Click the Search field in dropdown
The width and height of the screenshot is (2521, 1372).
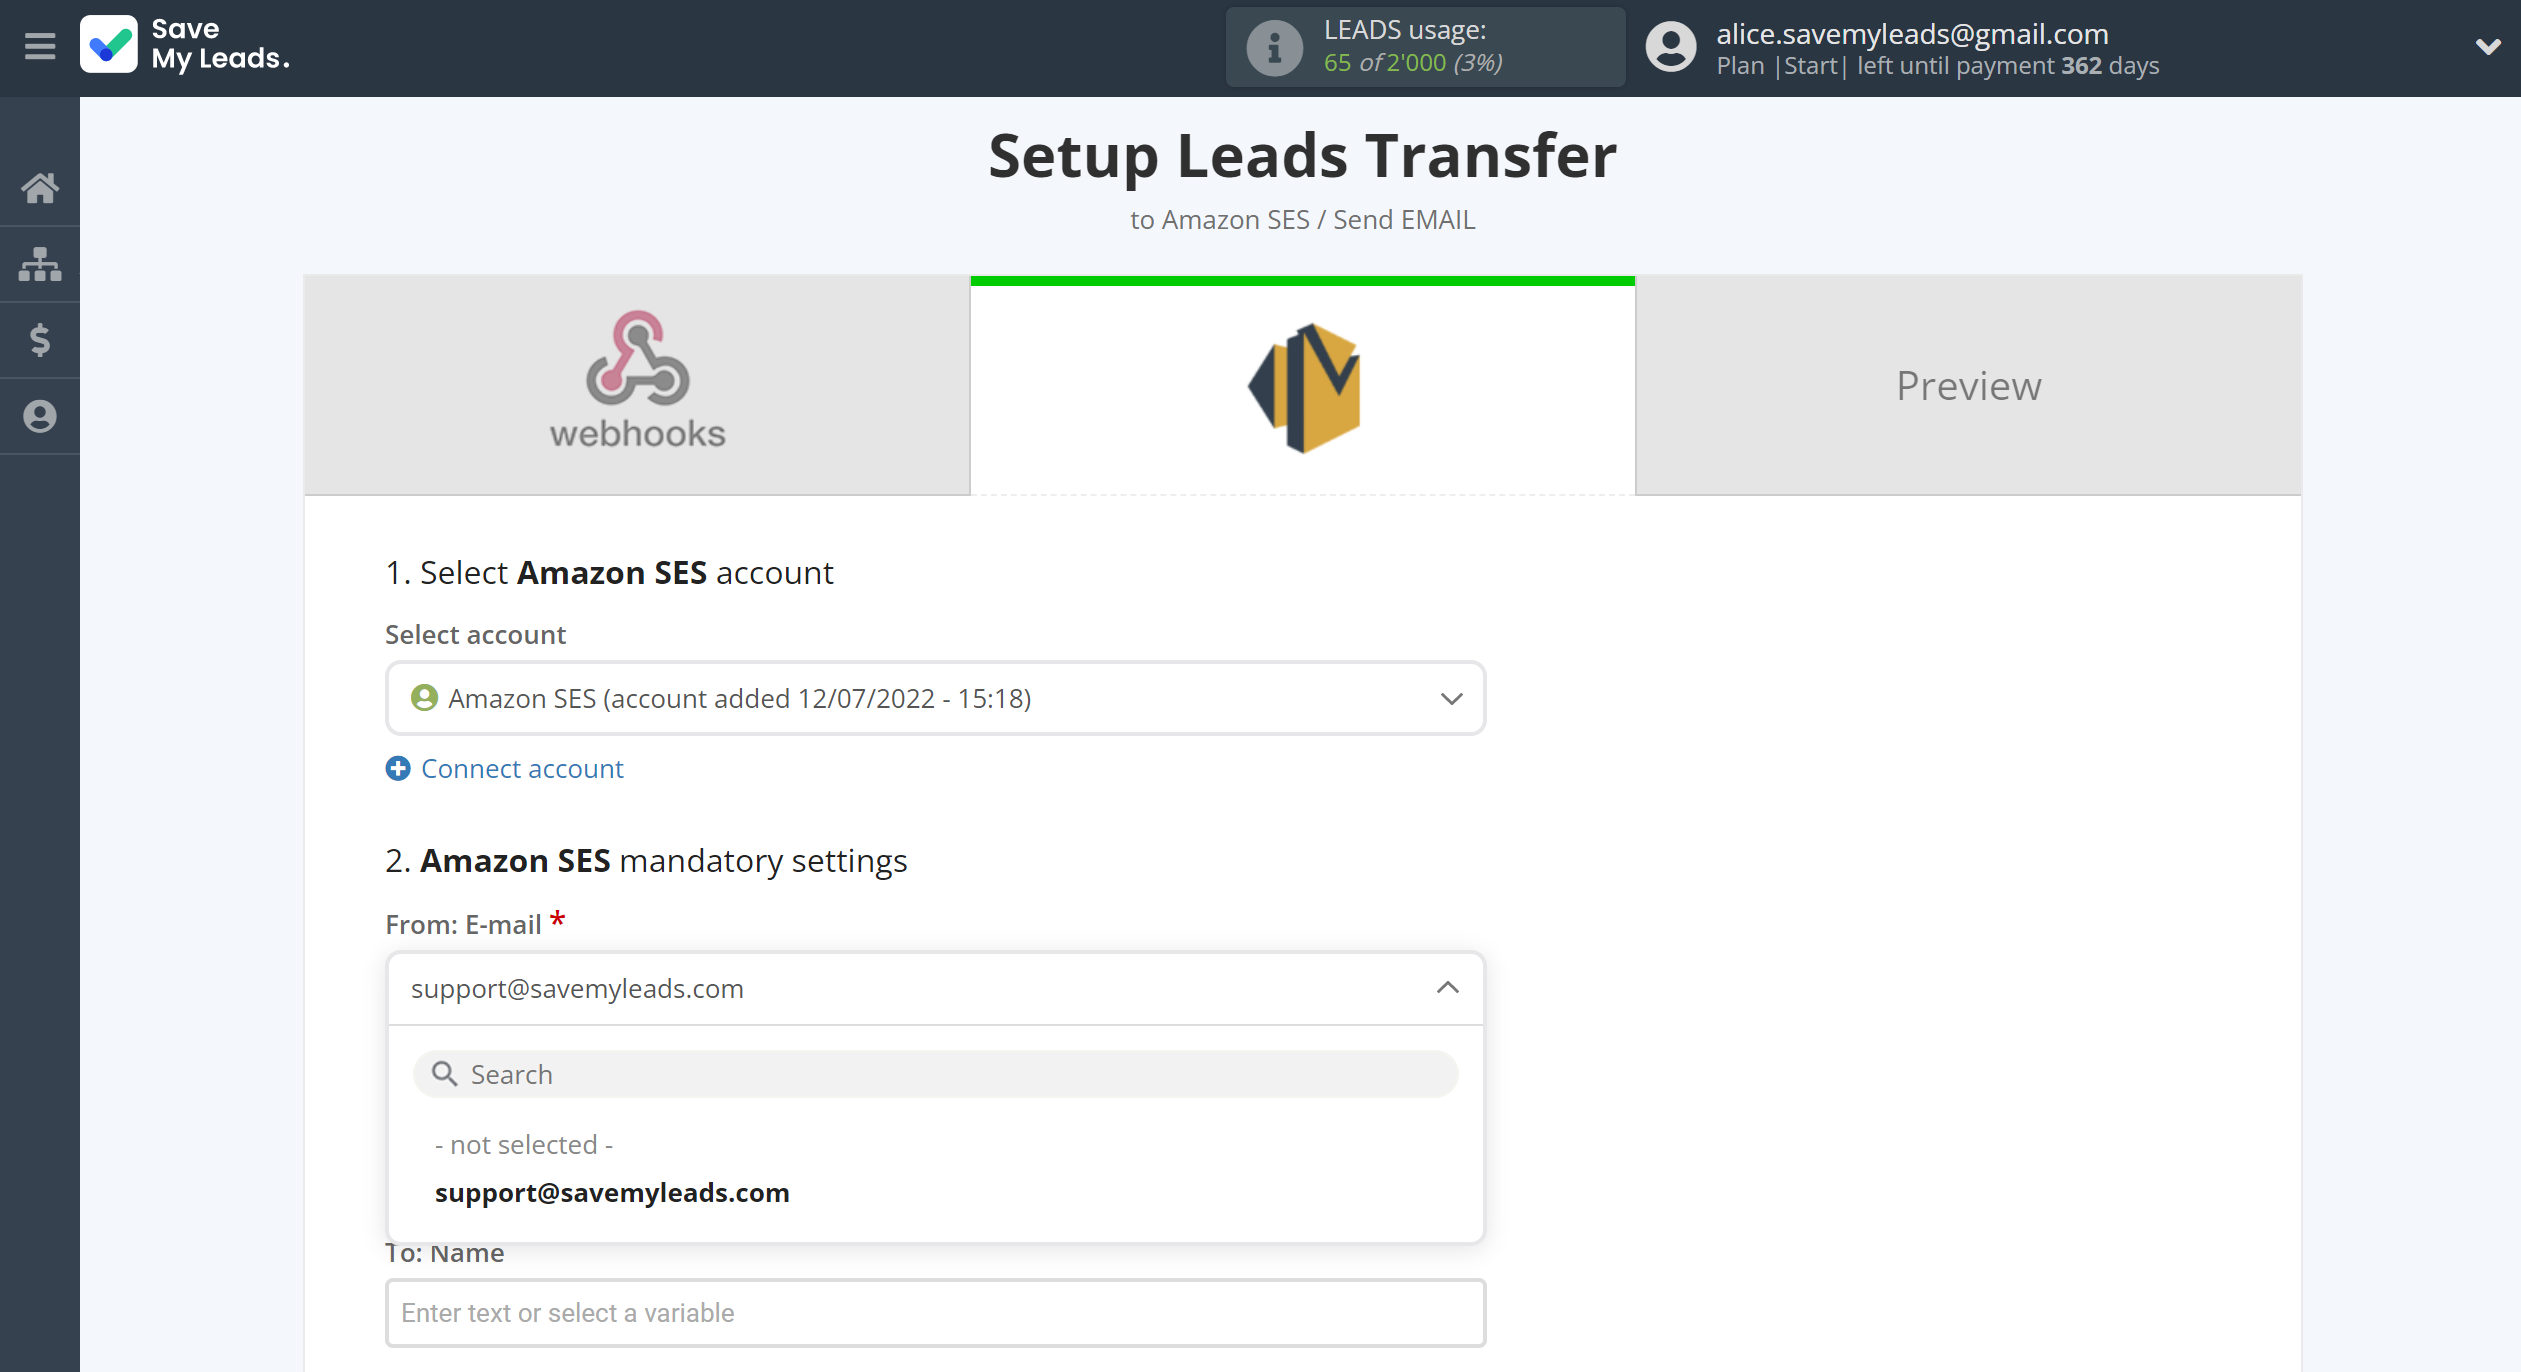[935, 1074]
